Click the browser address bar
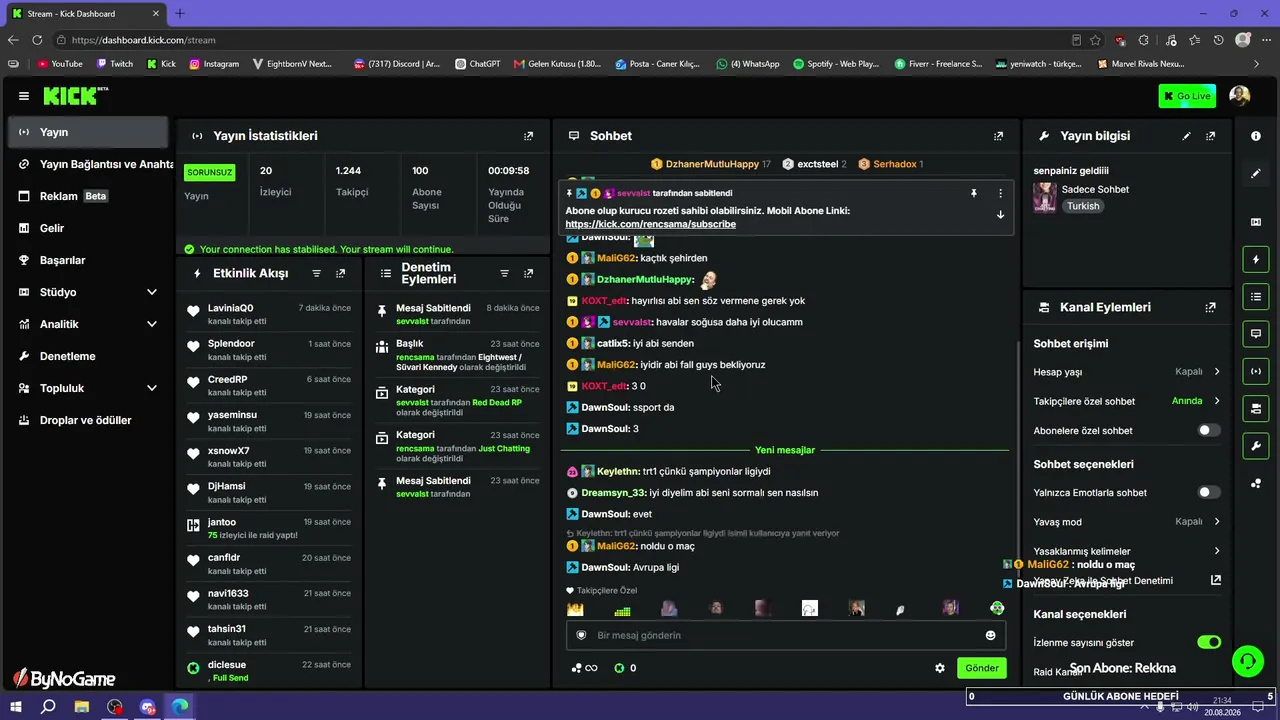 (560, 40)
